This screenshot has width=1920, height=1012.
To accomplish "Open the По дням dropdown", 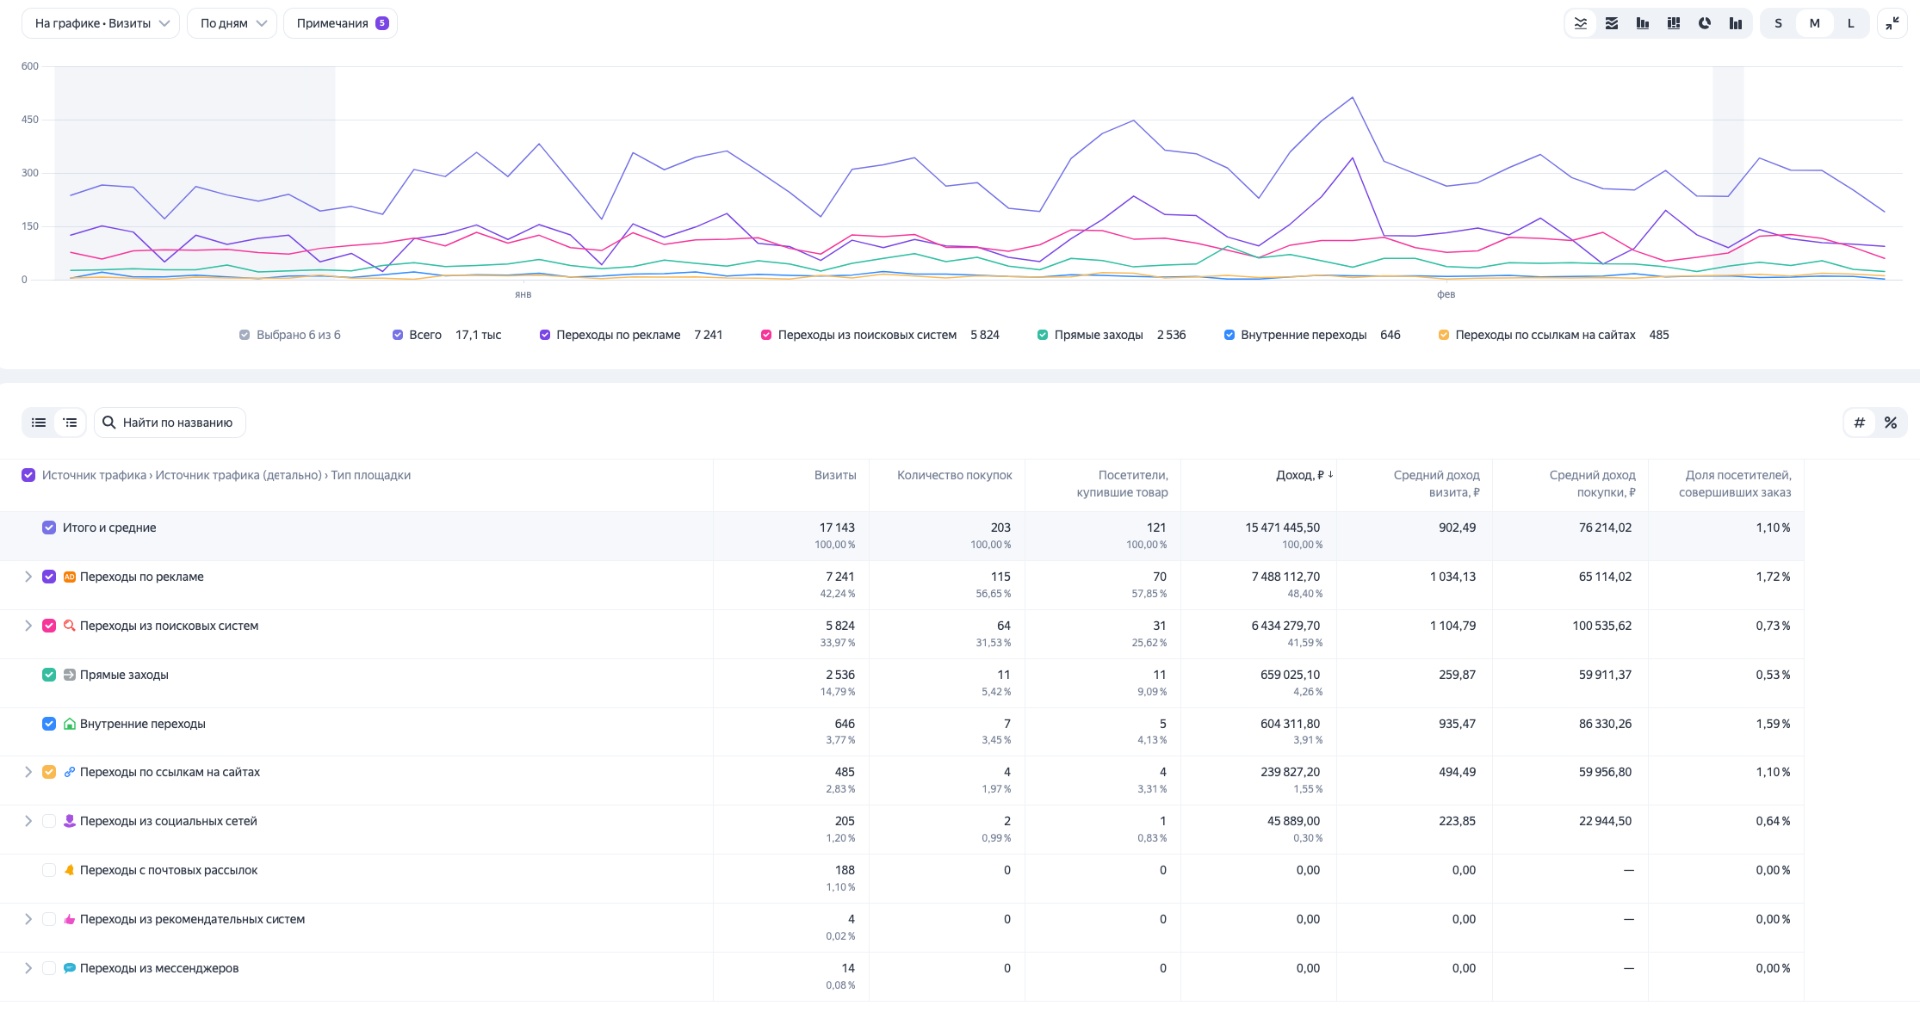I will [x=231, y=22].
